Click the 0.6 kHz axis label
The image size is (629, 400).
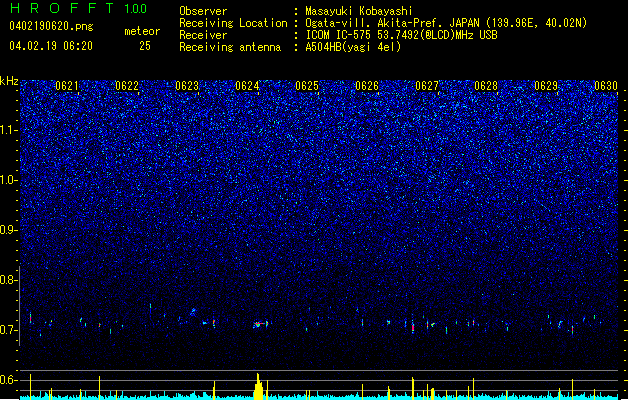pos(8,380)
